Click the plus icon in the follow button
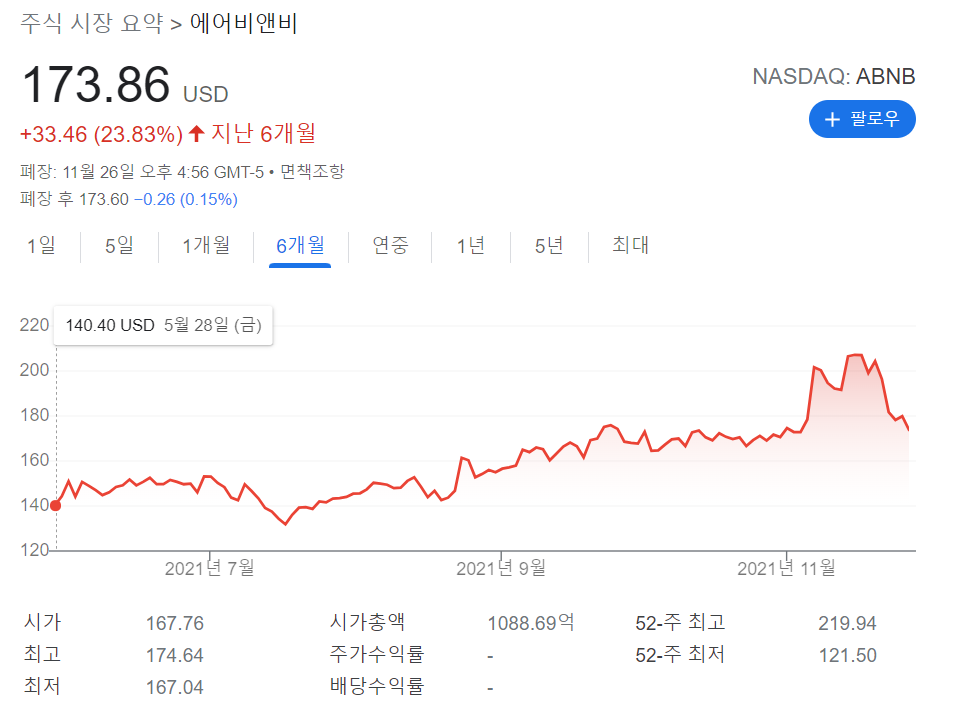The width and height of the screenshot is (973, 714). pyautogui.click(x=832, y=119)
